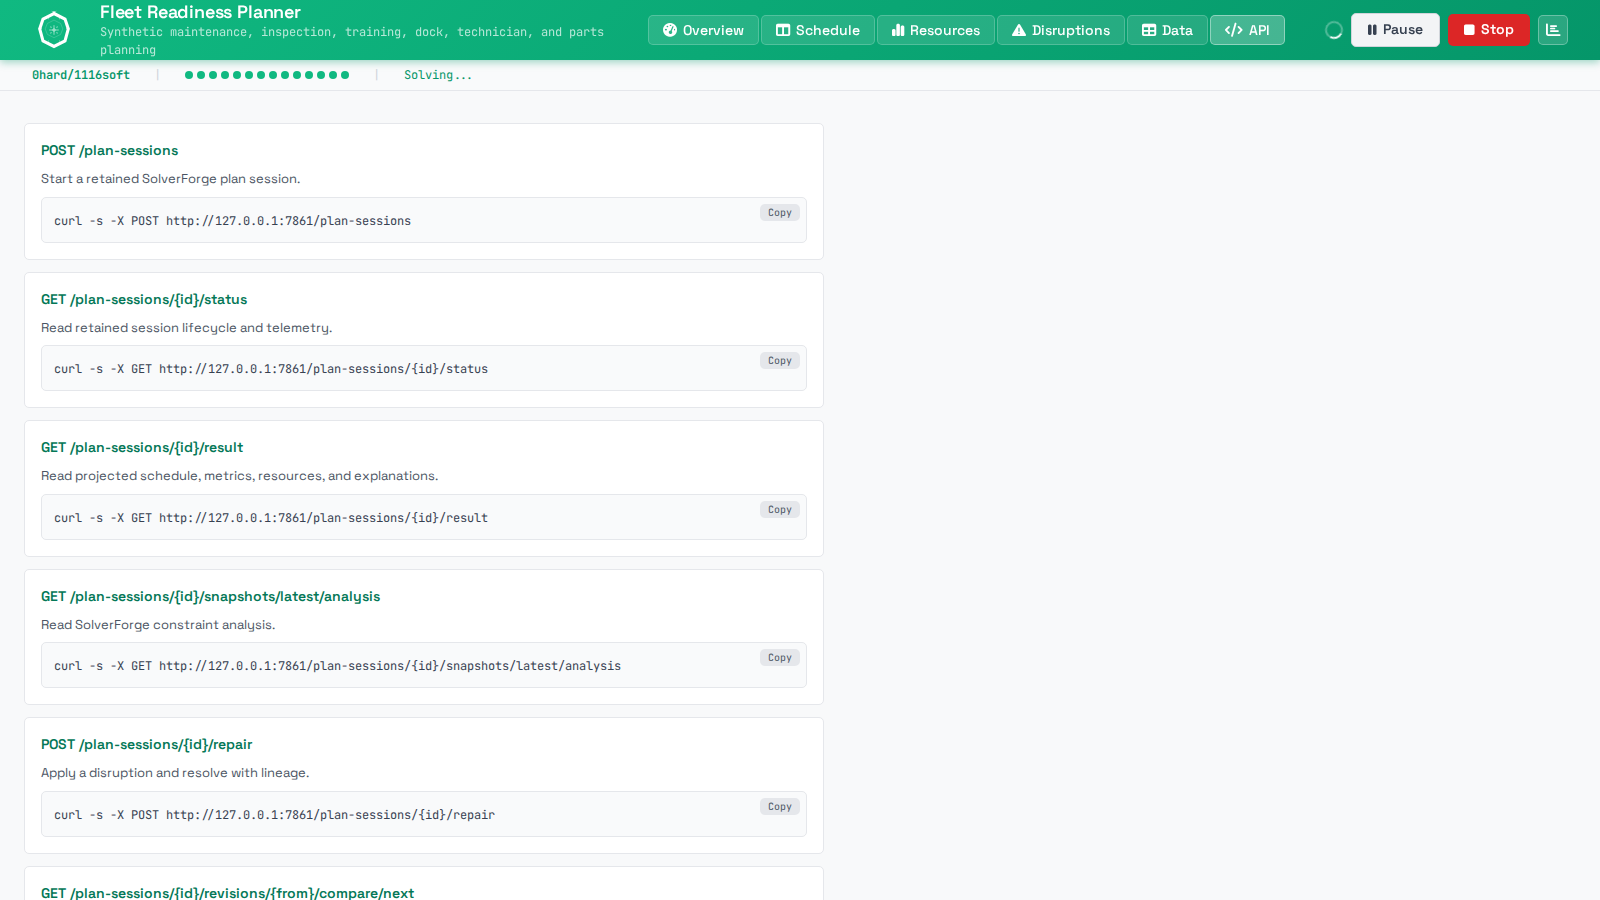Screen dimensions: 1600x900
Task: Copy the result endpoint curl command
Action: pos(780,510)
